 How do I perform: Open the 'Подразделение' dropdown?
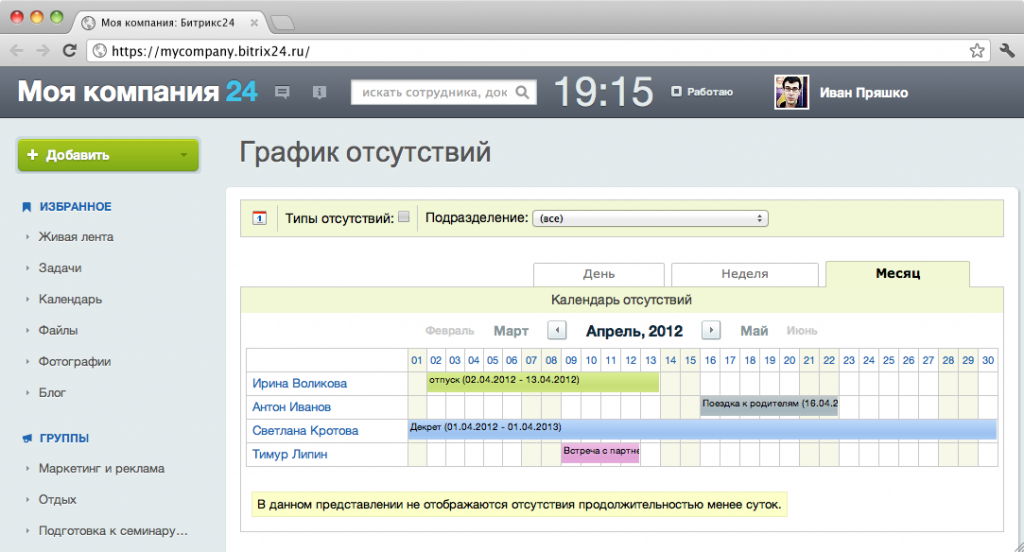click(x=650, y=218)
